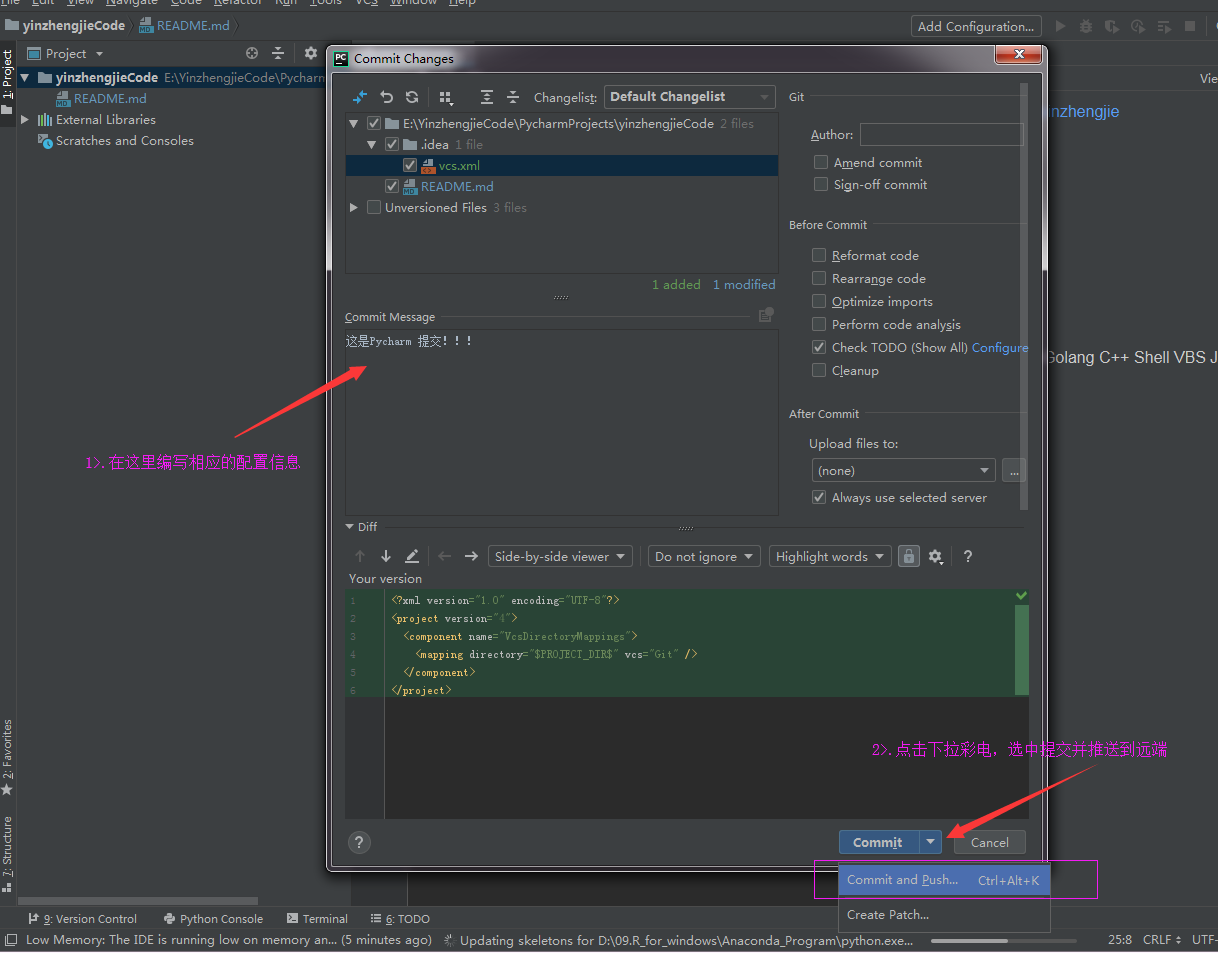Choose Create Patch from the menu

(888, 914)
